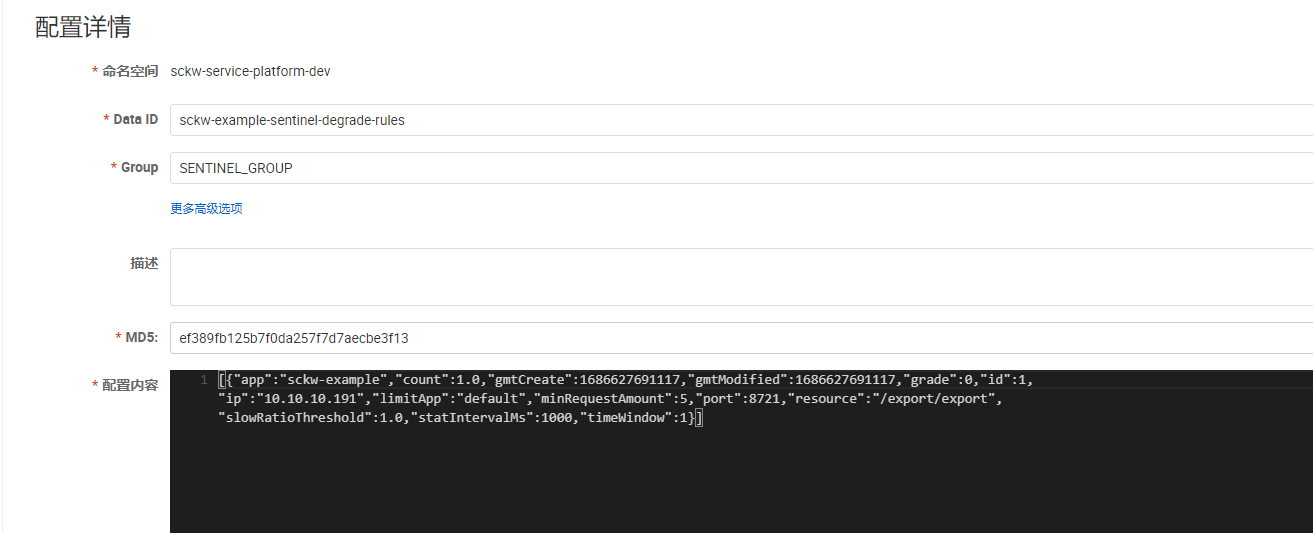Viewport: 1313px width, 533px height.
Task: Click line number 1 in the editor gutter
Action: point(204,380)
